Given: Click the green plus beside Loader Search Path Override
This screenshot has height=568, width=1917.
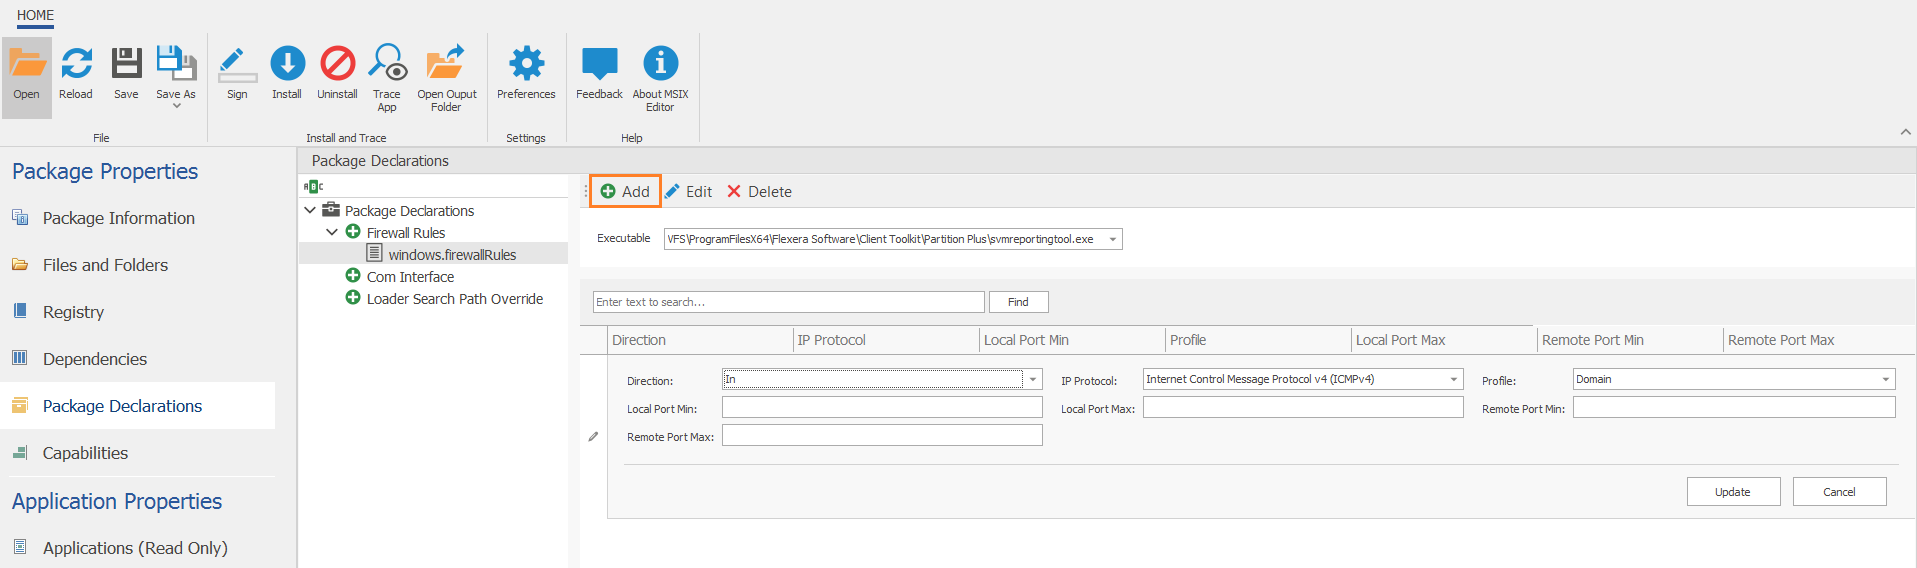Looking at the screenshot, I should tap(353, 298).
